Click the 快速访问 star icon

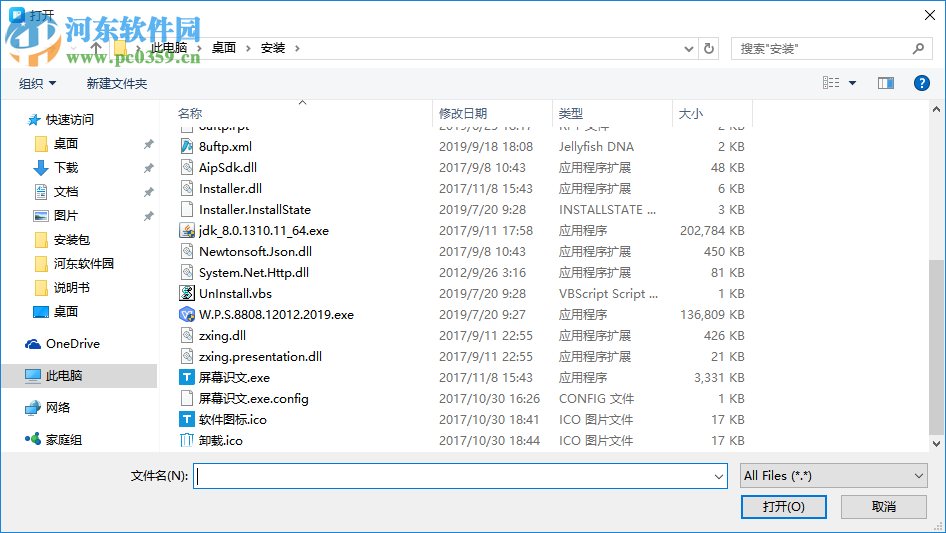click(x=33, y=120)
